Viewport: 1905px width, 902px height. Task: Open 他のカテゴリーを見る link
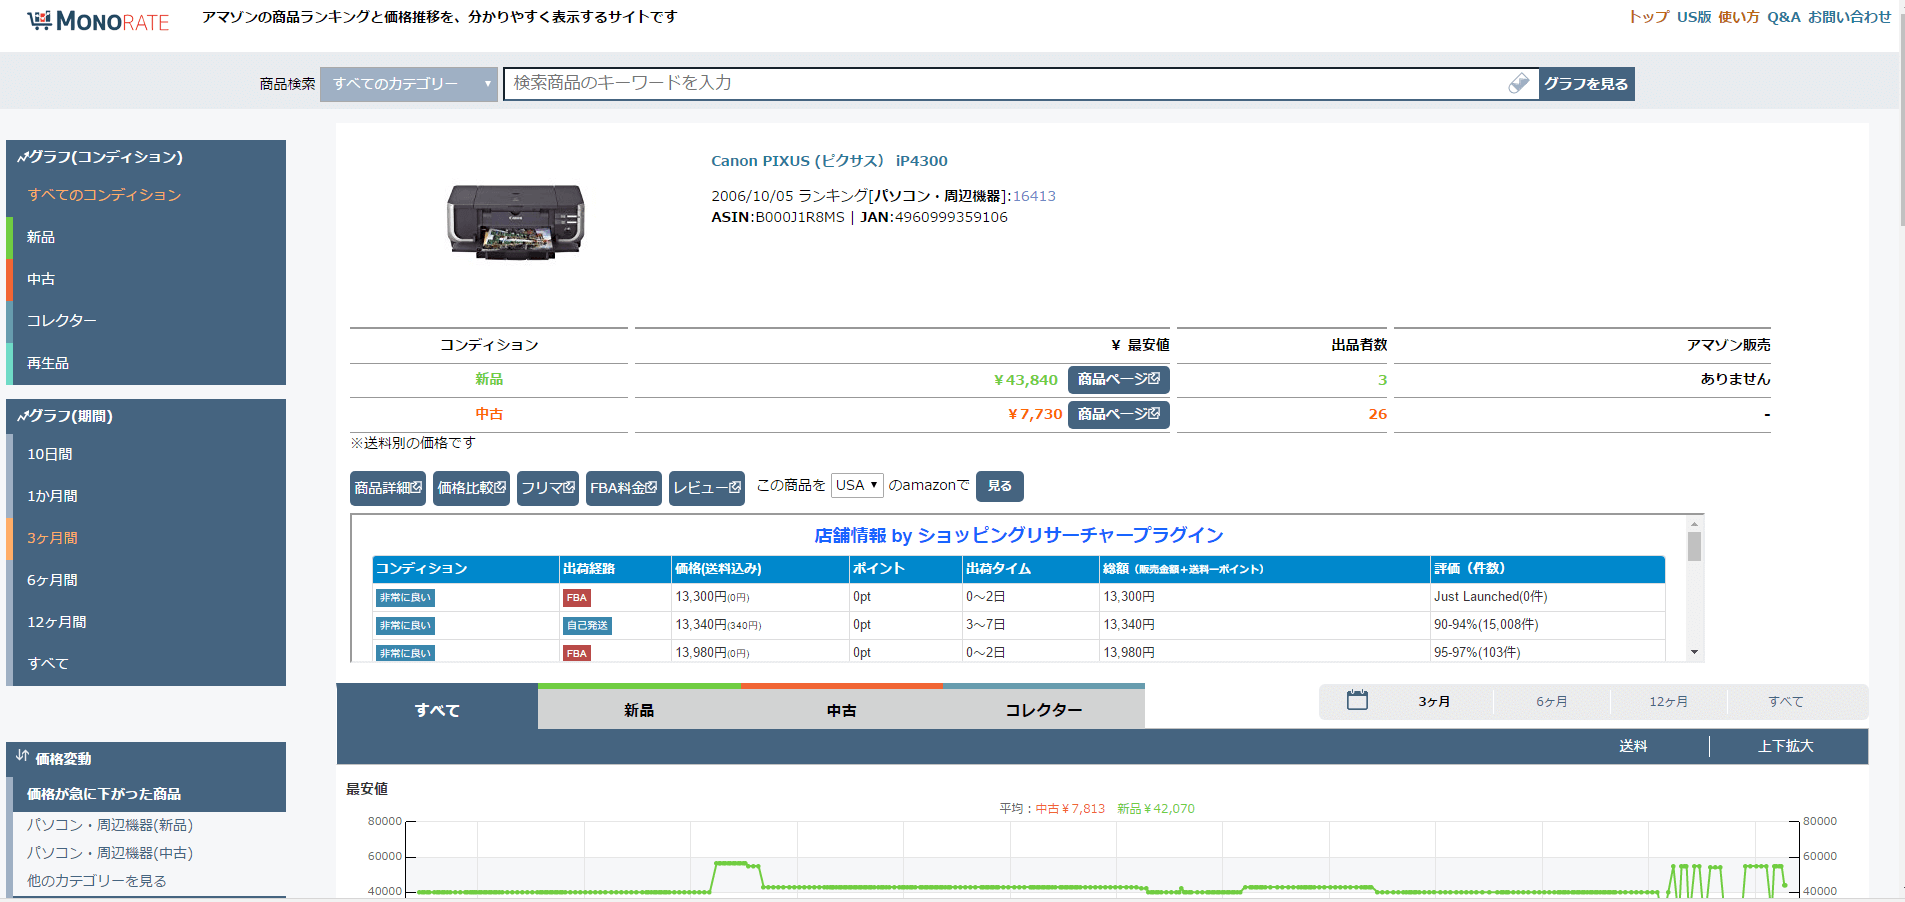pyautogui.click(x=97, y=881)
